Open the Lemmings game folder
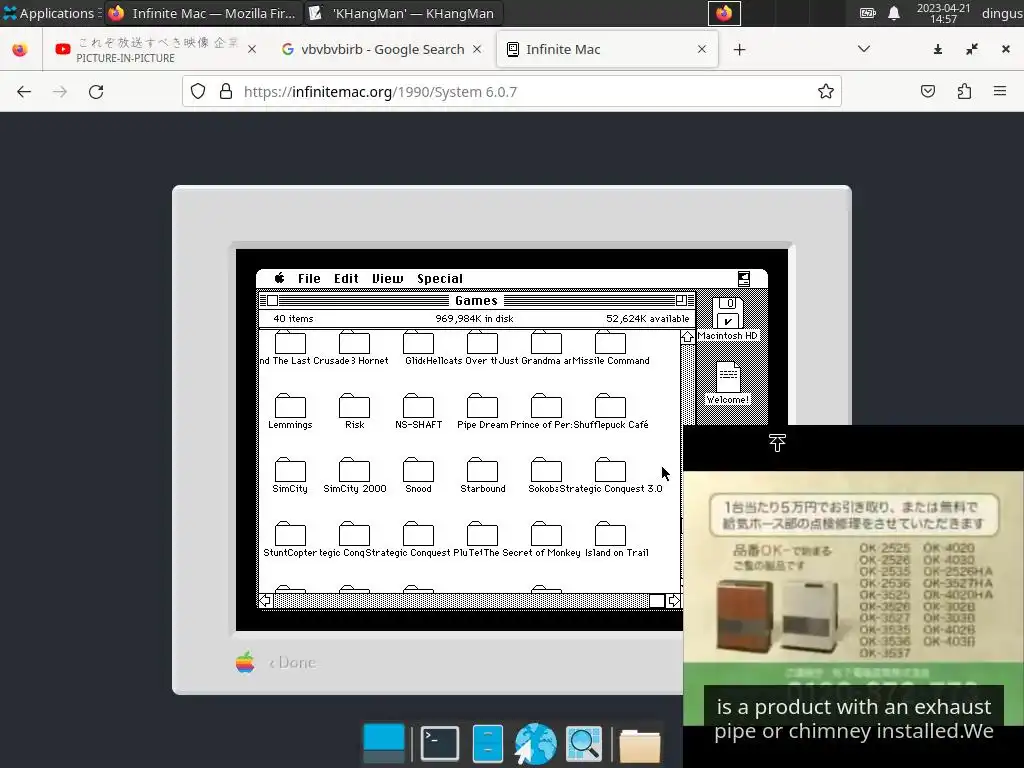 click(290, 406)
